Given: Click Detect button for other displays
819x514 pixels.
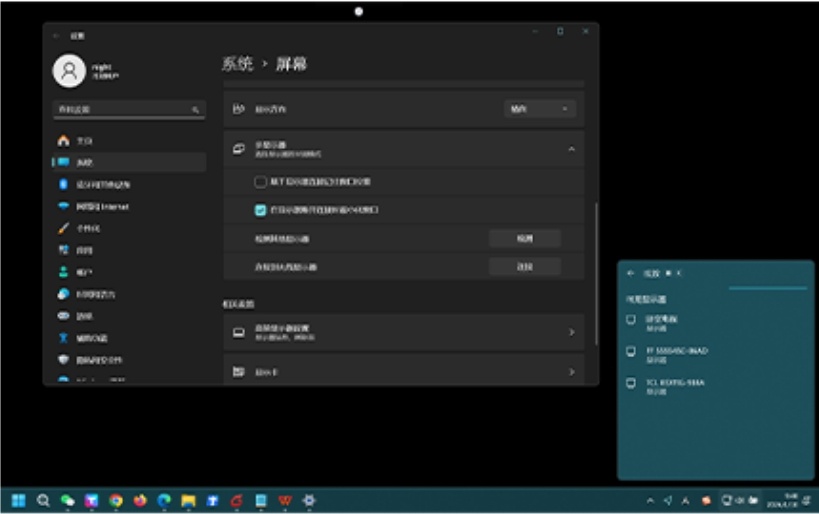Looking at the screenshot, I should 524,238.
